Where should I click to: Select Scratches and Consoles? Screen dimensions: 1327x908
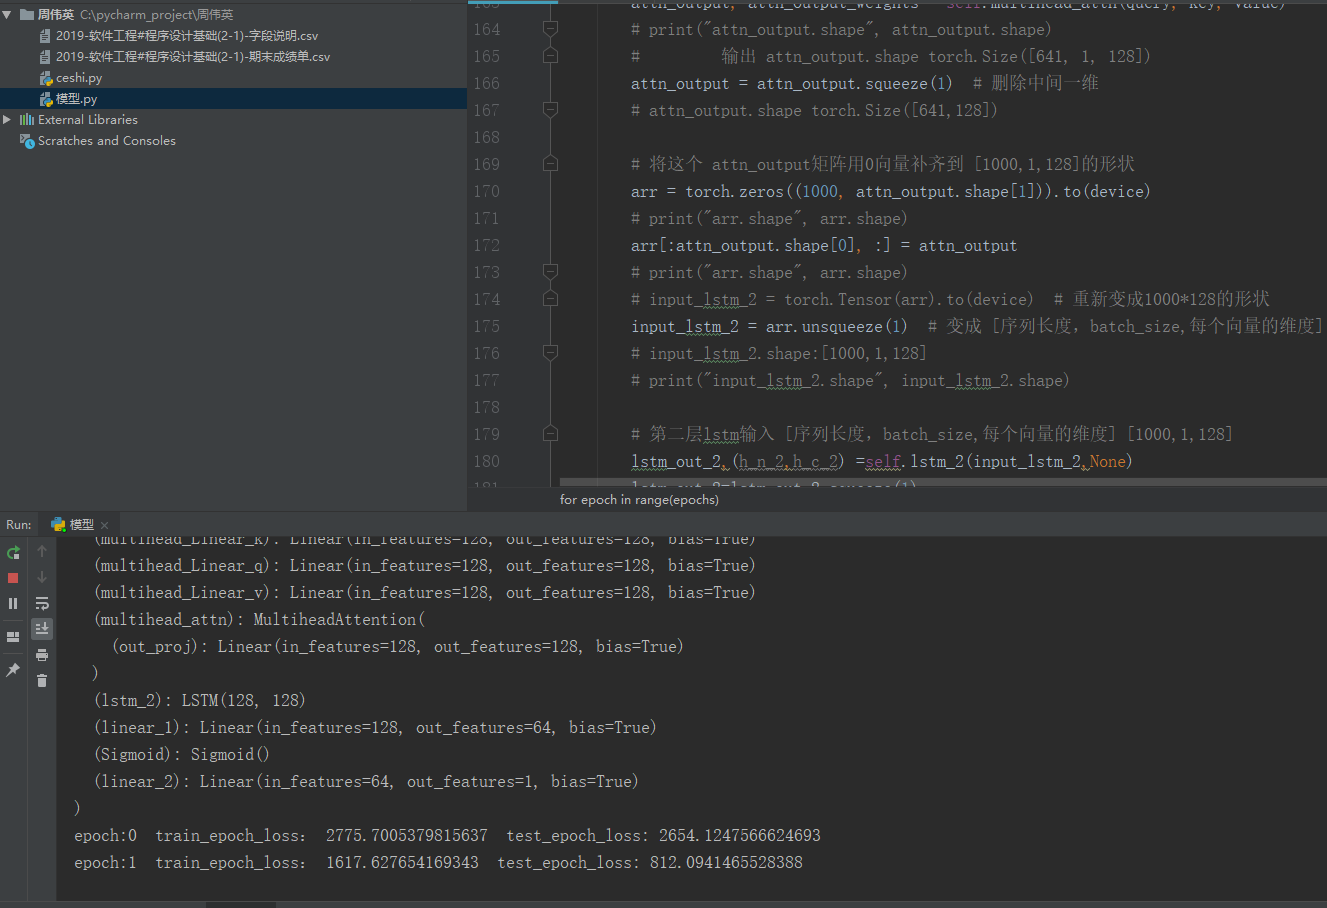(105, 140)
